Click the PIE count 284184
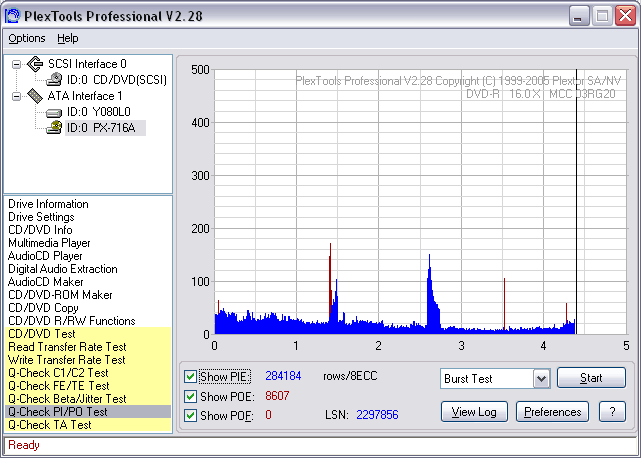The image size is (641, 458). pos(283,376)
